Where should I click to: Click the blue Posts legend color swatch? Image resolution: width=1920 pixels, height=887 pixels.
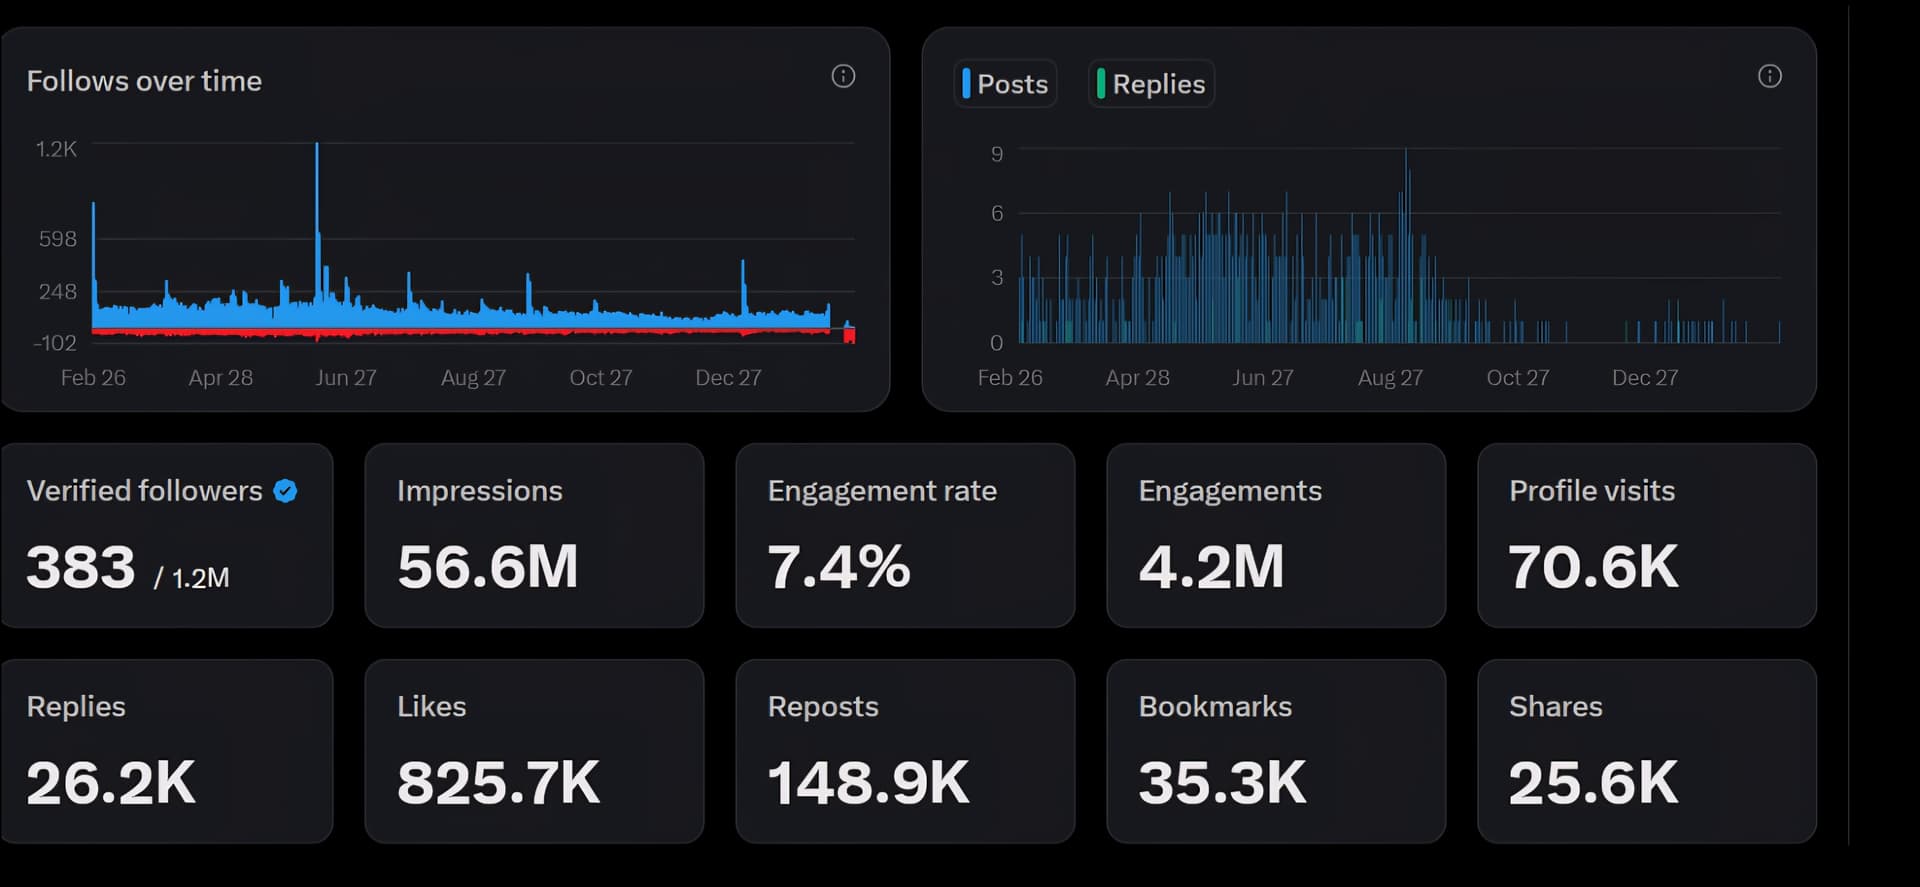[x=966, y=83]
